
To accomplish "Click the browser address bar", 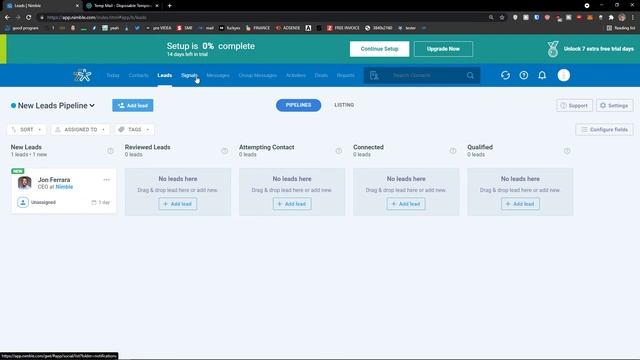I will 261,18.
